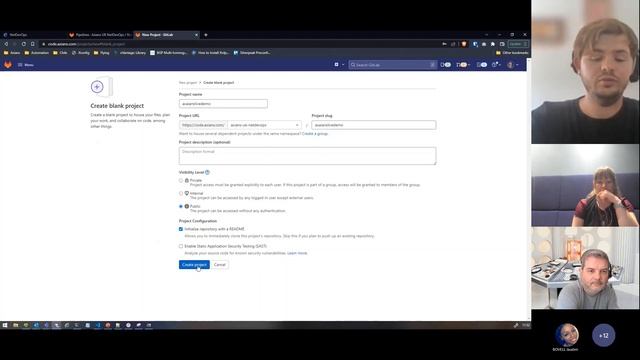Click the Project description text area
Screen dimensions: 640x360
coord(307,156)
